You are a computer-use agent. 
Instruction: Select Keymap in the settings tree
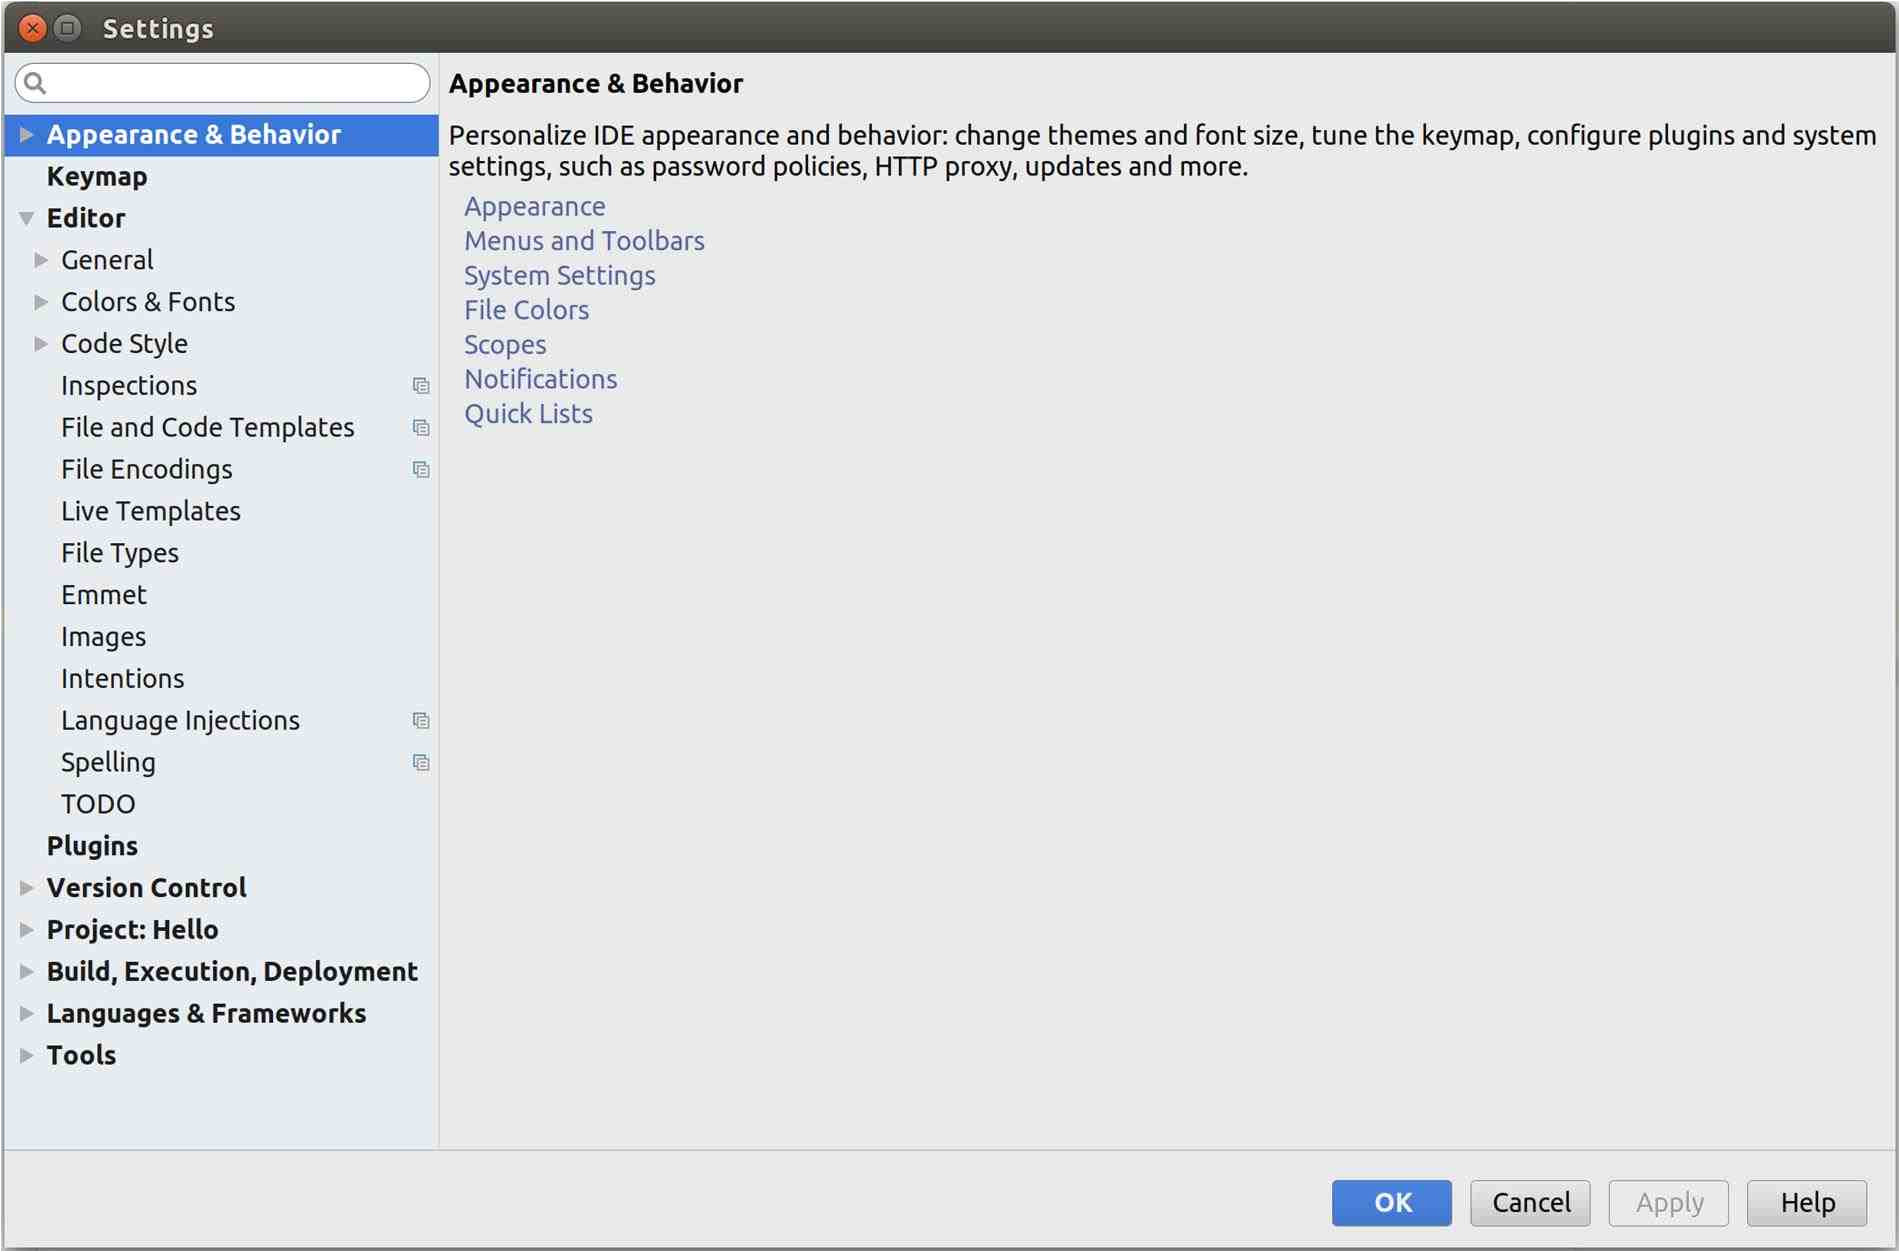coord(97,176)
